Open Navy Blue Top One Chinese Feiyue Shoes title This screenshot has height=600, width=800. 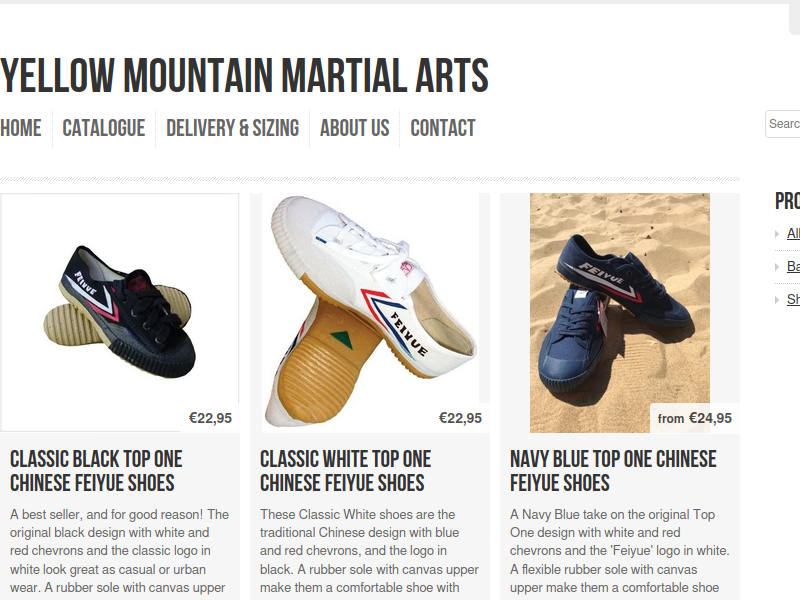pyautogui.click(x=613, y=471)
